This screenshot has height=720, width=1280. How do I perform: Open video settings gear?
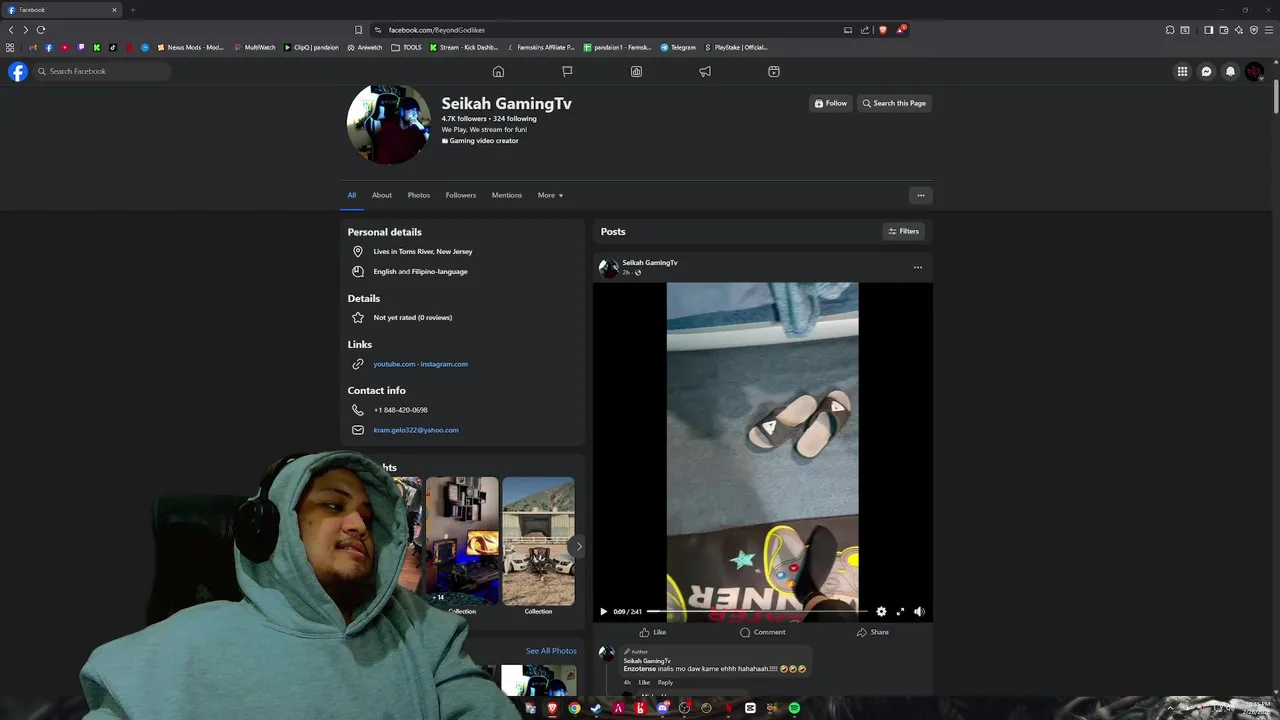click(881, 611)
